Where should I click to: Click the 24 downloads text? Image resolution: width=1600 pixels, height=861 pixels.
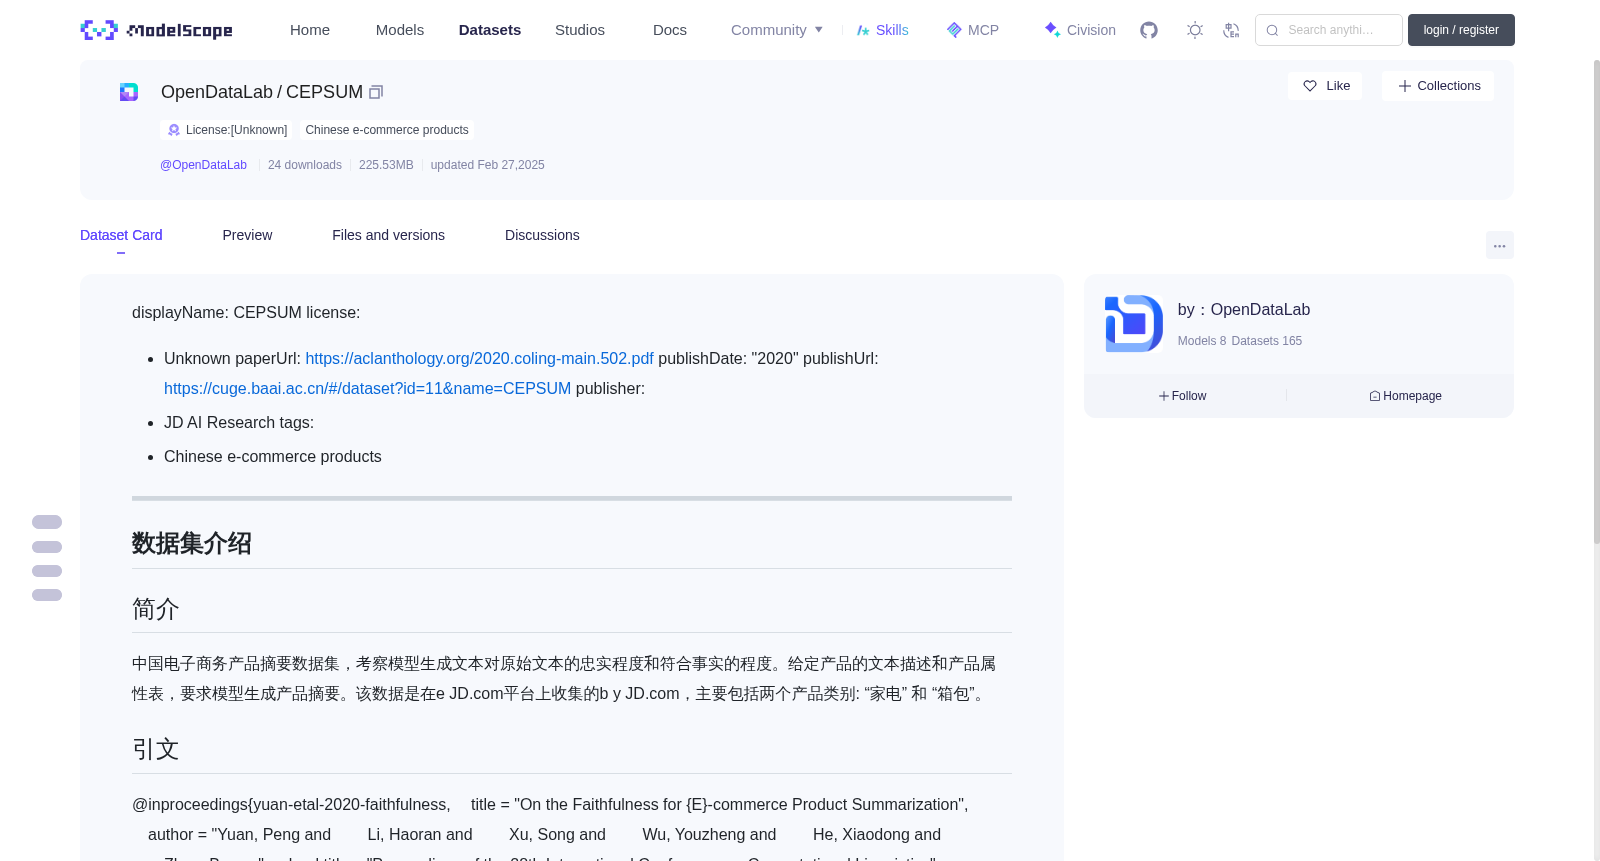pyautogui.click(x=305, y=165)
